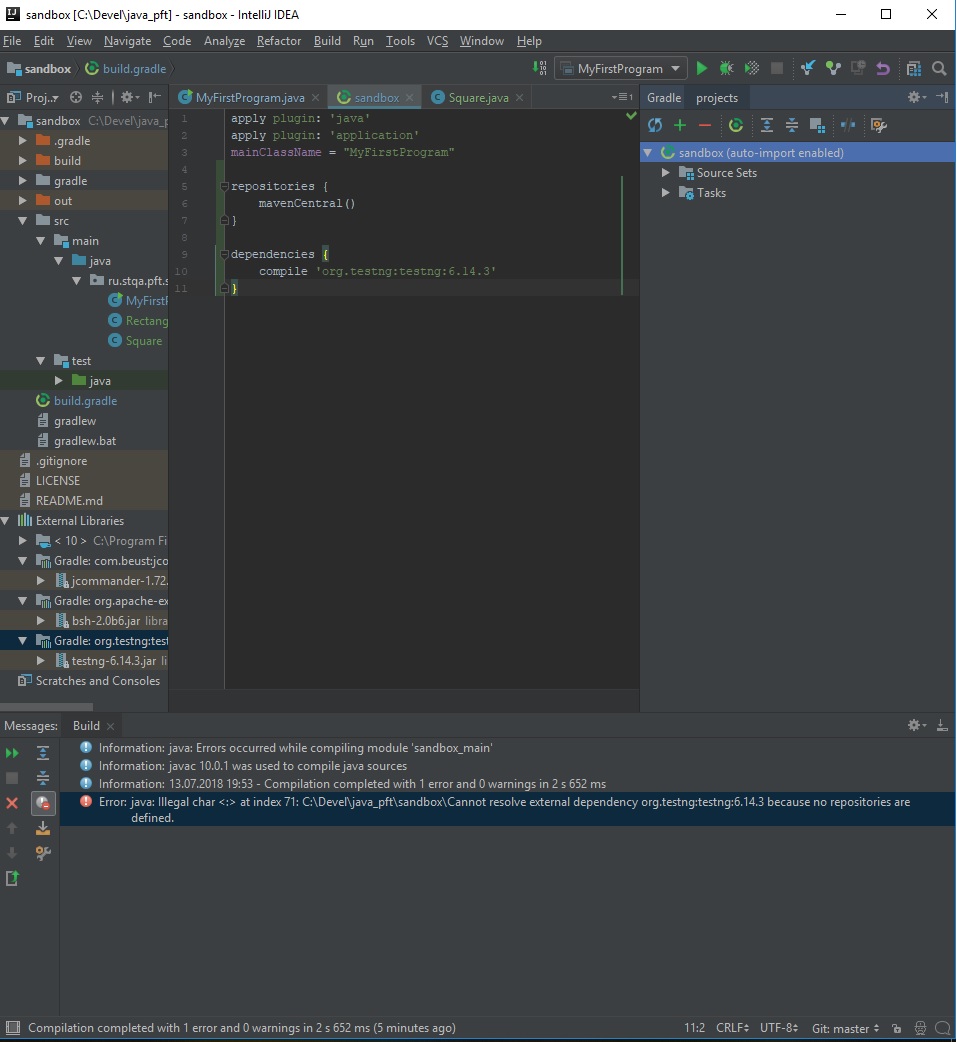Select build.gradle file in project tree
957x1042 pixels.
pos(85,401)
